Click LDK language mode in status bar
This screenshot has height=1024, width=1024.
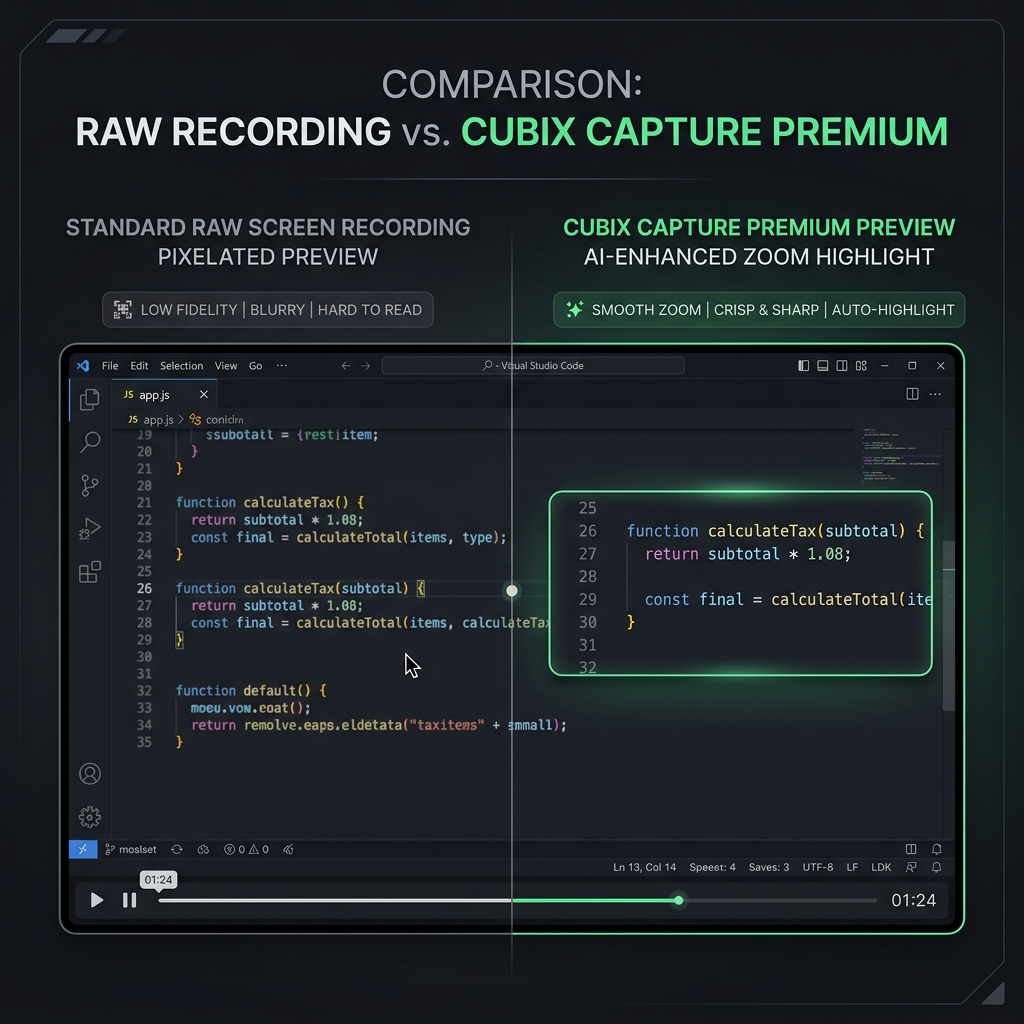(881, 867)
